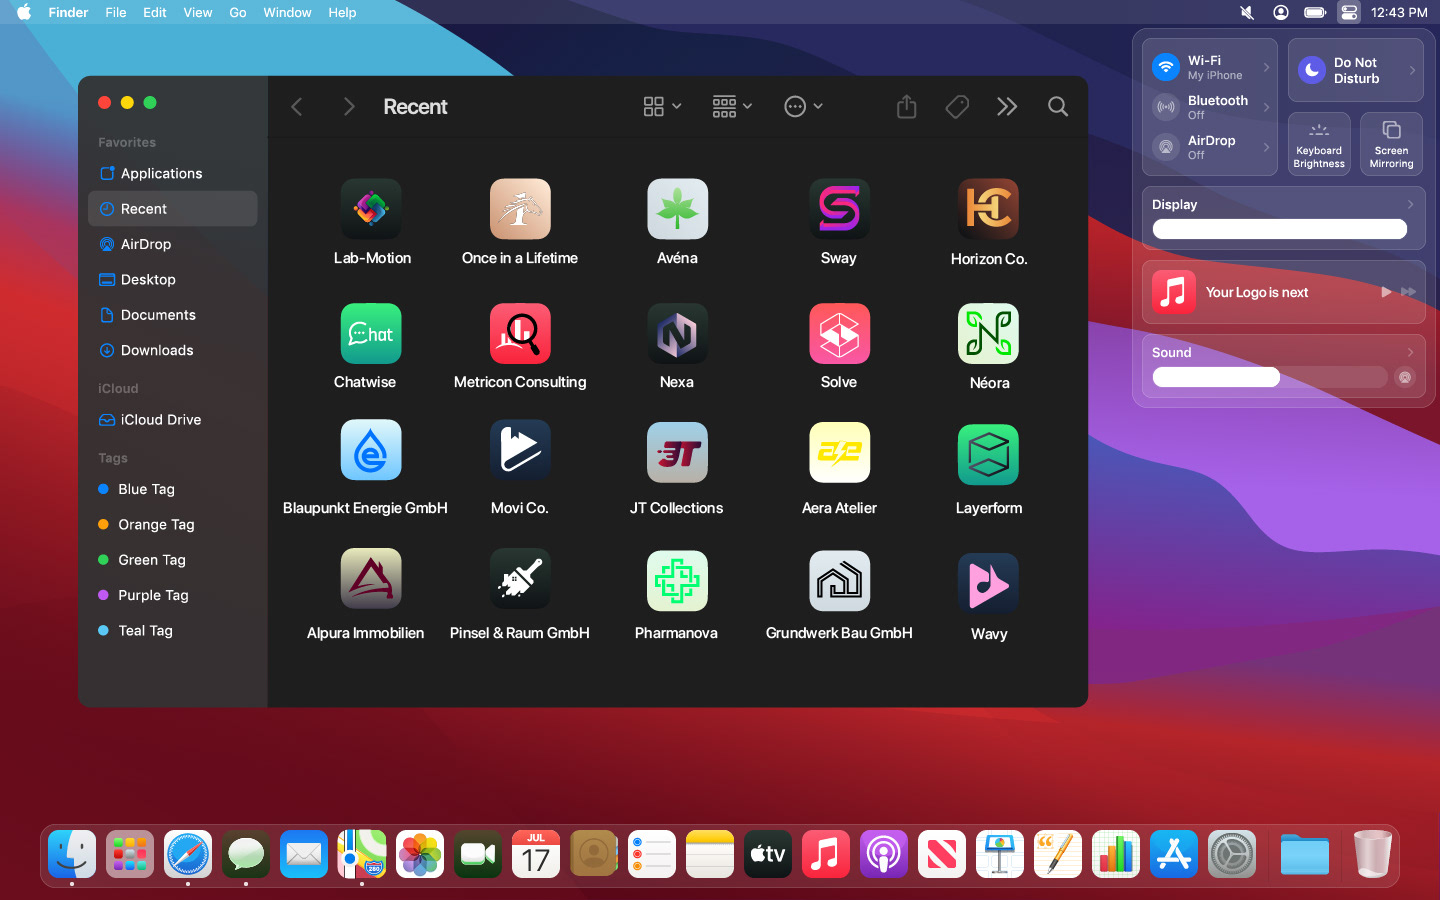The width and height of the screenshot is (1440, 900).
Task: Select Downloads in the sidebar
Action: [173, 350]
